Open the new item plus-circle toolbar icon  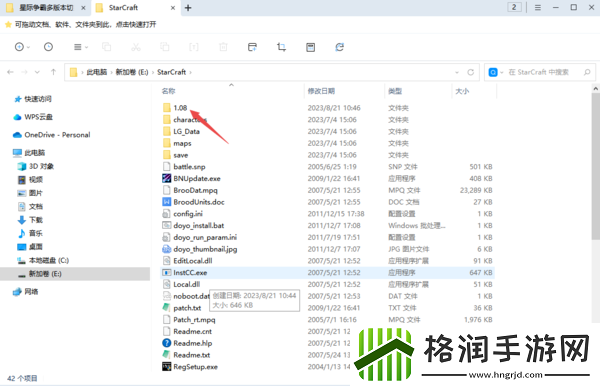pos(19,47)
